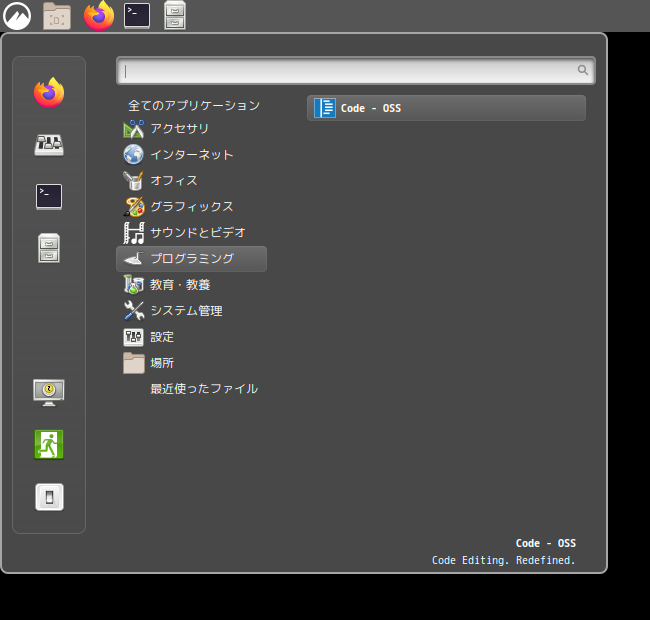
Task: Launch the terminal from the top panel
Action: (x=137, y=16)
